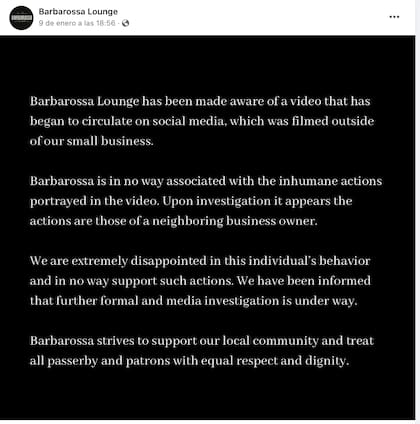This screenshot has height=424, width=420.
Task: Click the paragraph starting 'Barbarossa is in no way'
Action: [x=206, y=201]
